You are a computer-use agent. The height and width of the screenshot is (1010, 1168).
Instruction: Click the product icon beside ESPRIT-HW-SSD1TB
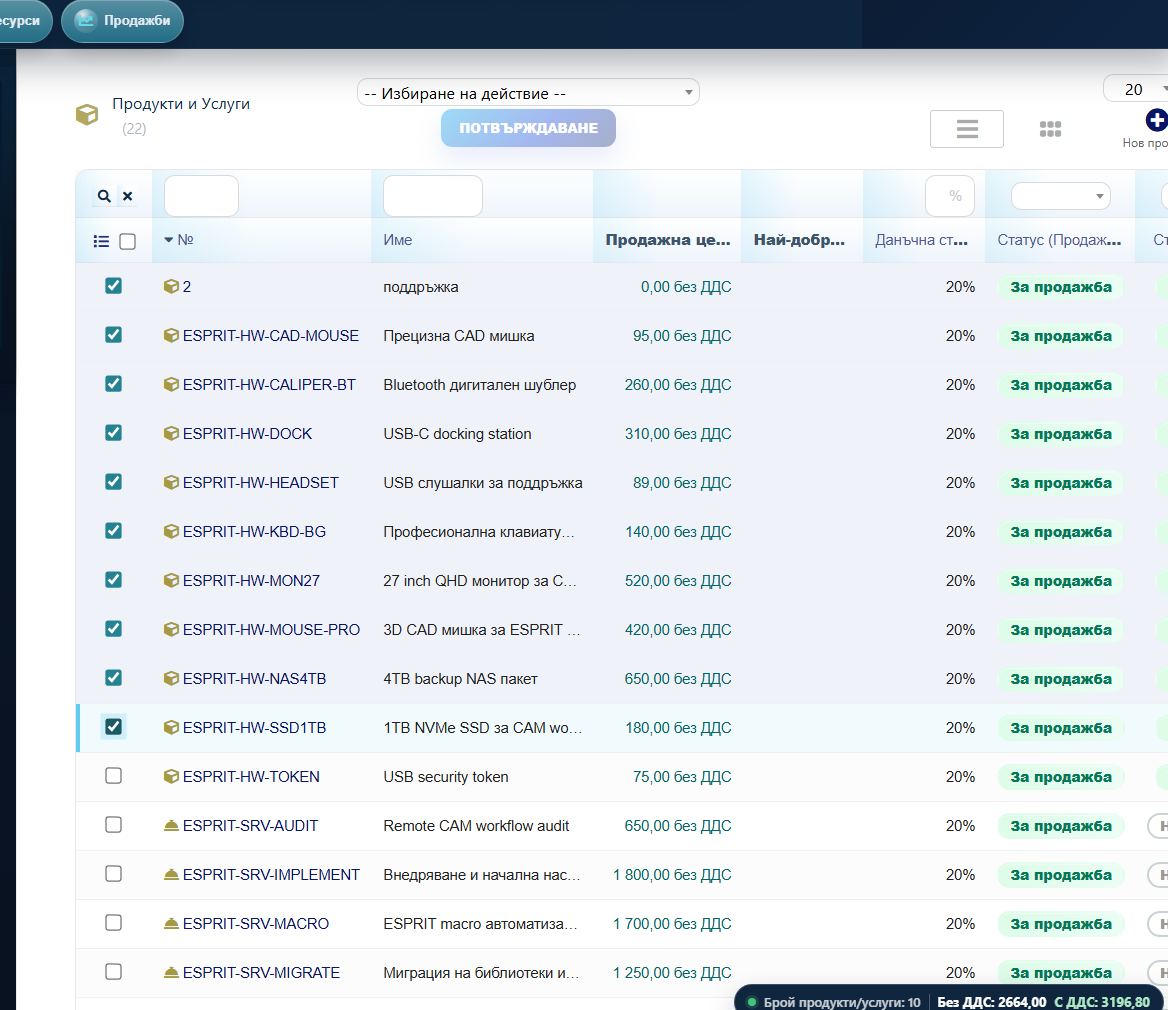click(x=171, y=727)
